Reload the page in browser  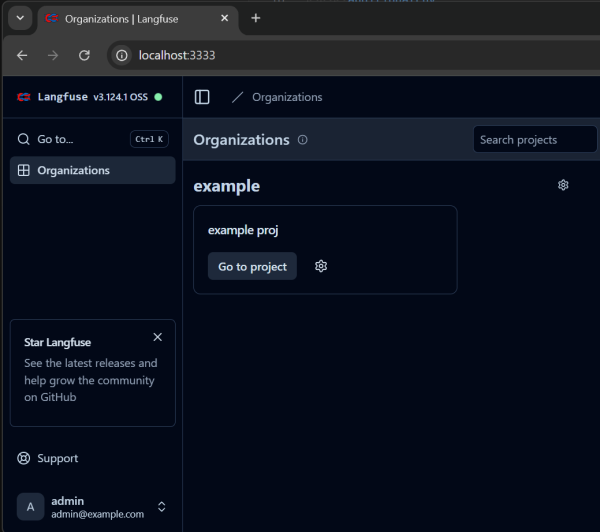click(x=84, y=55)
